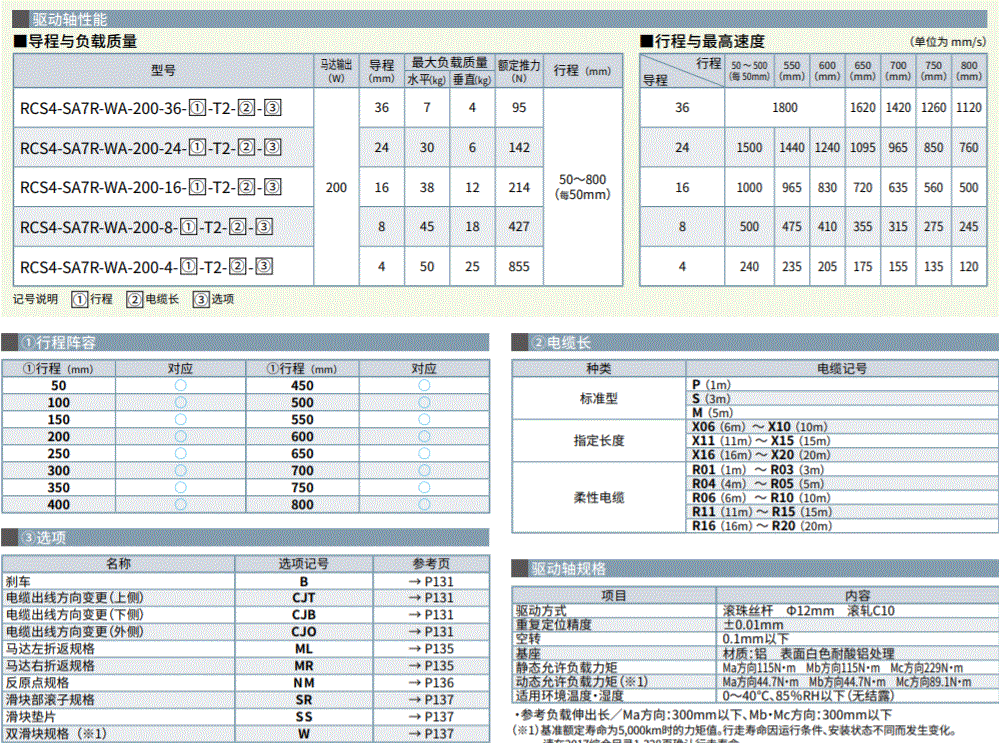999x743 pixels.
Task: Select the 240 speed value for lead 4
Action: (749, 266)
